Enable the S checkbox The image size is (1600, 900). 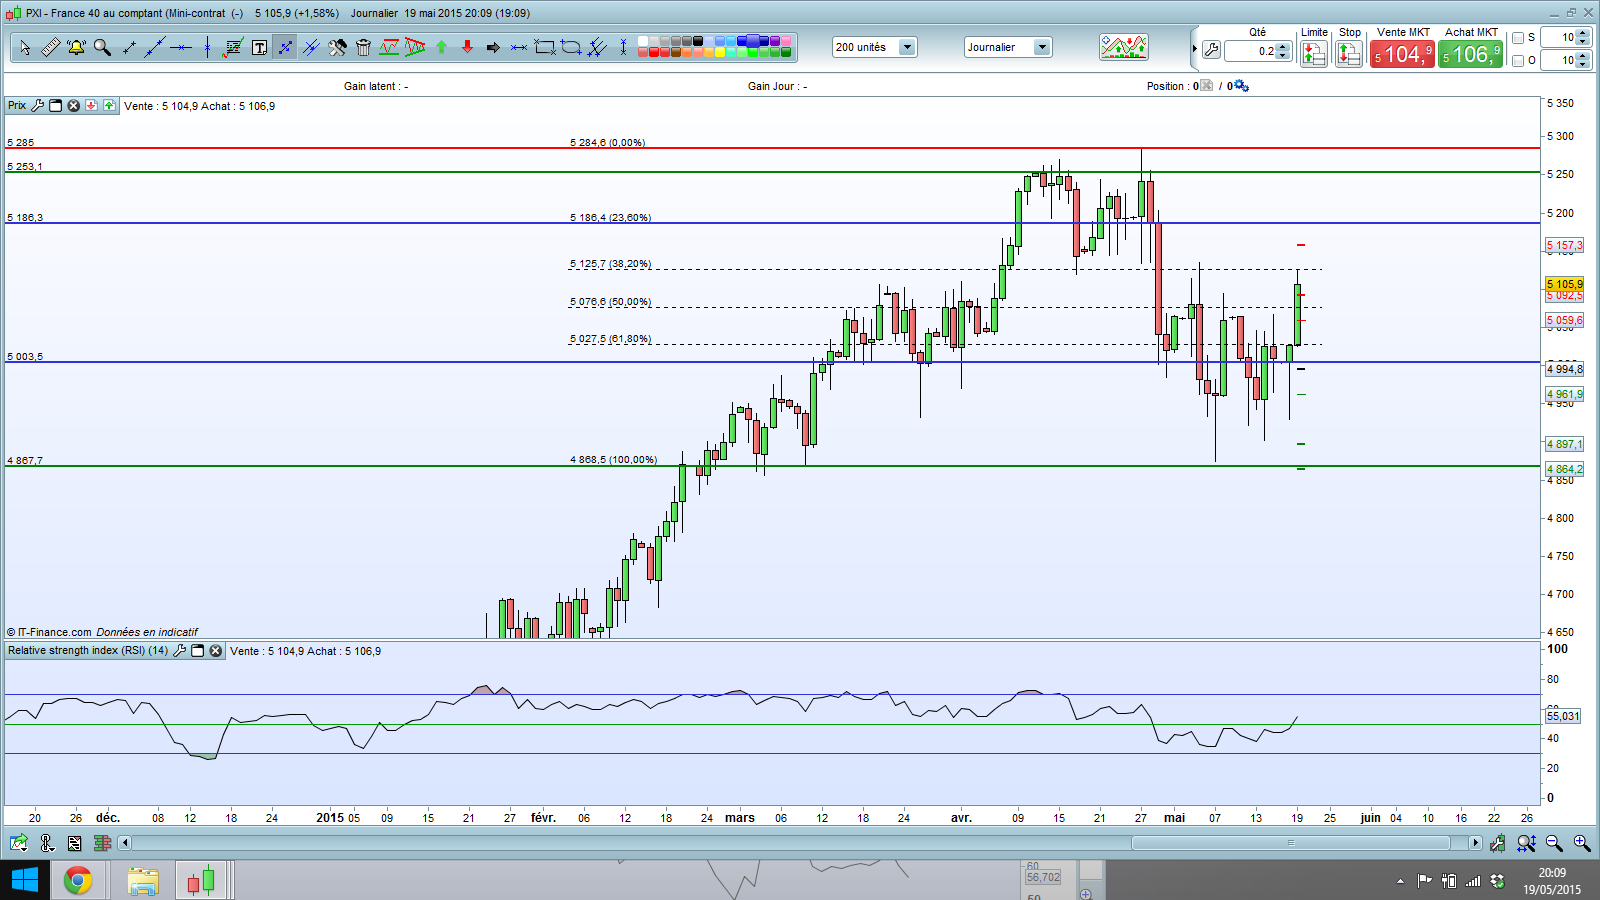(1518, 38)
